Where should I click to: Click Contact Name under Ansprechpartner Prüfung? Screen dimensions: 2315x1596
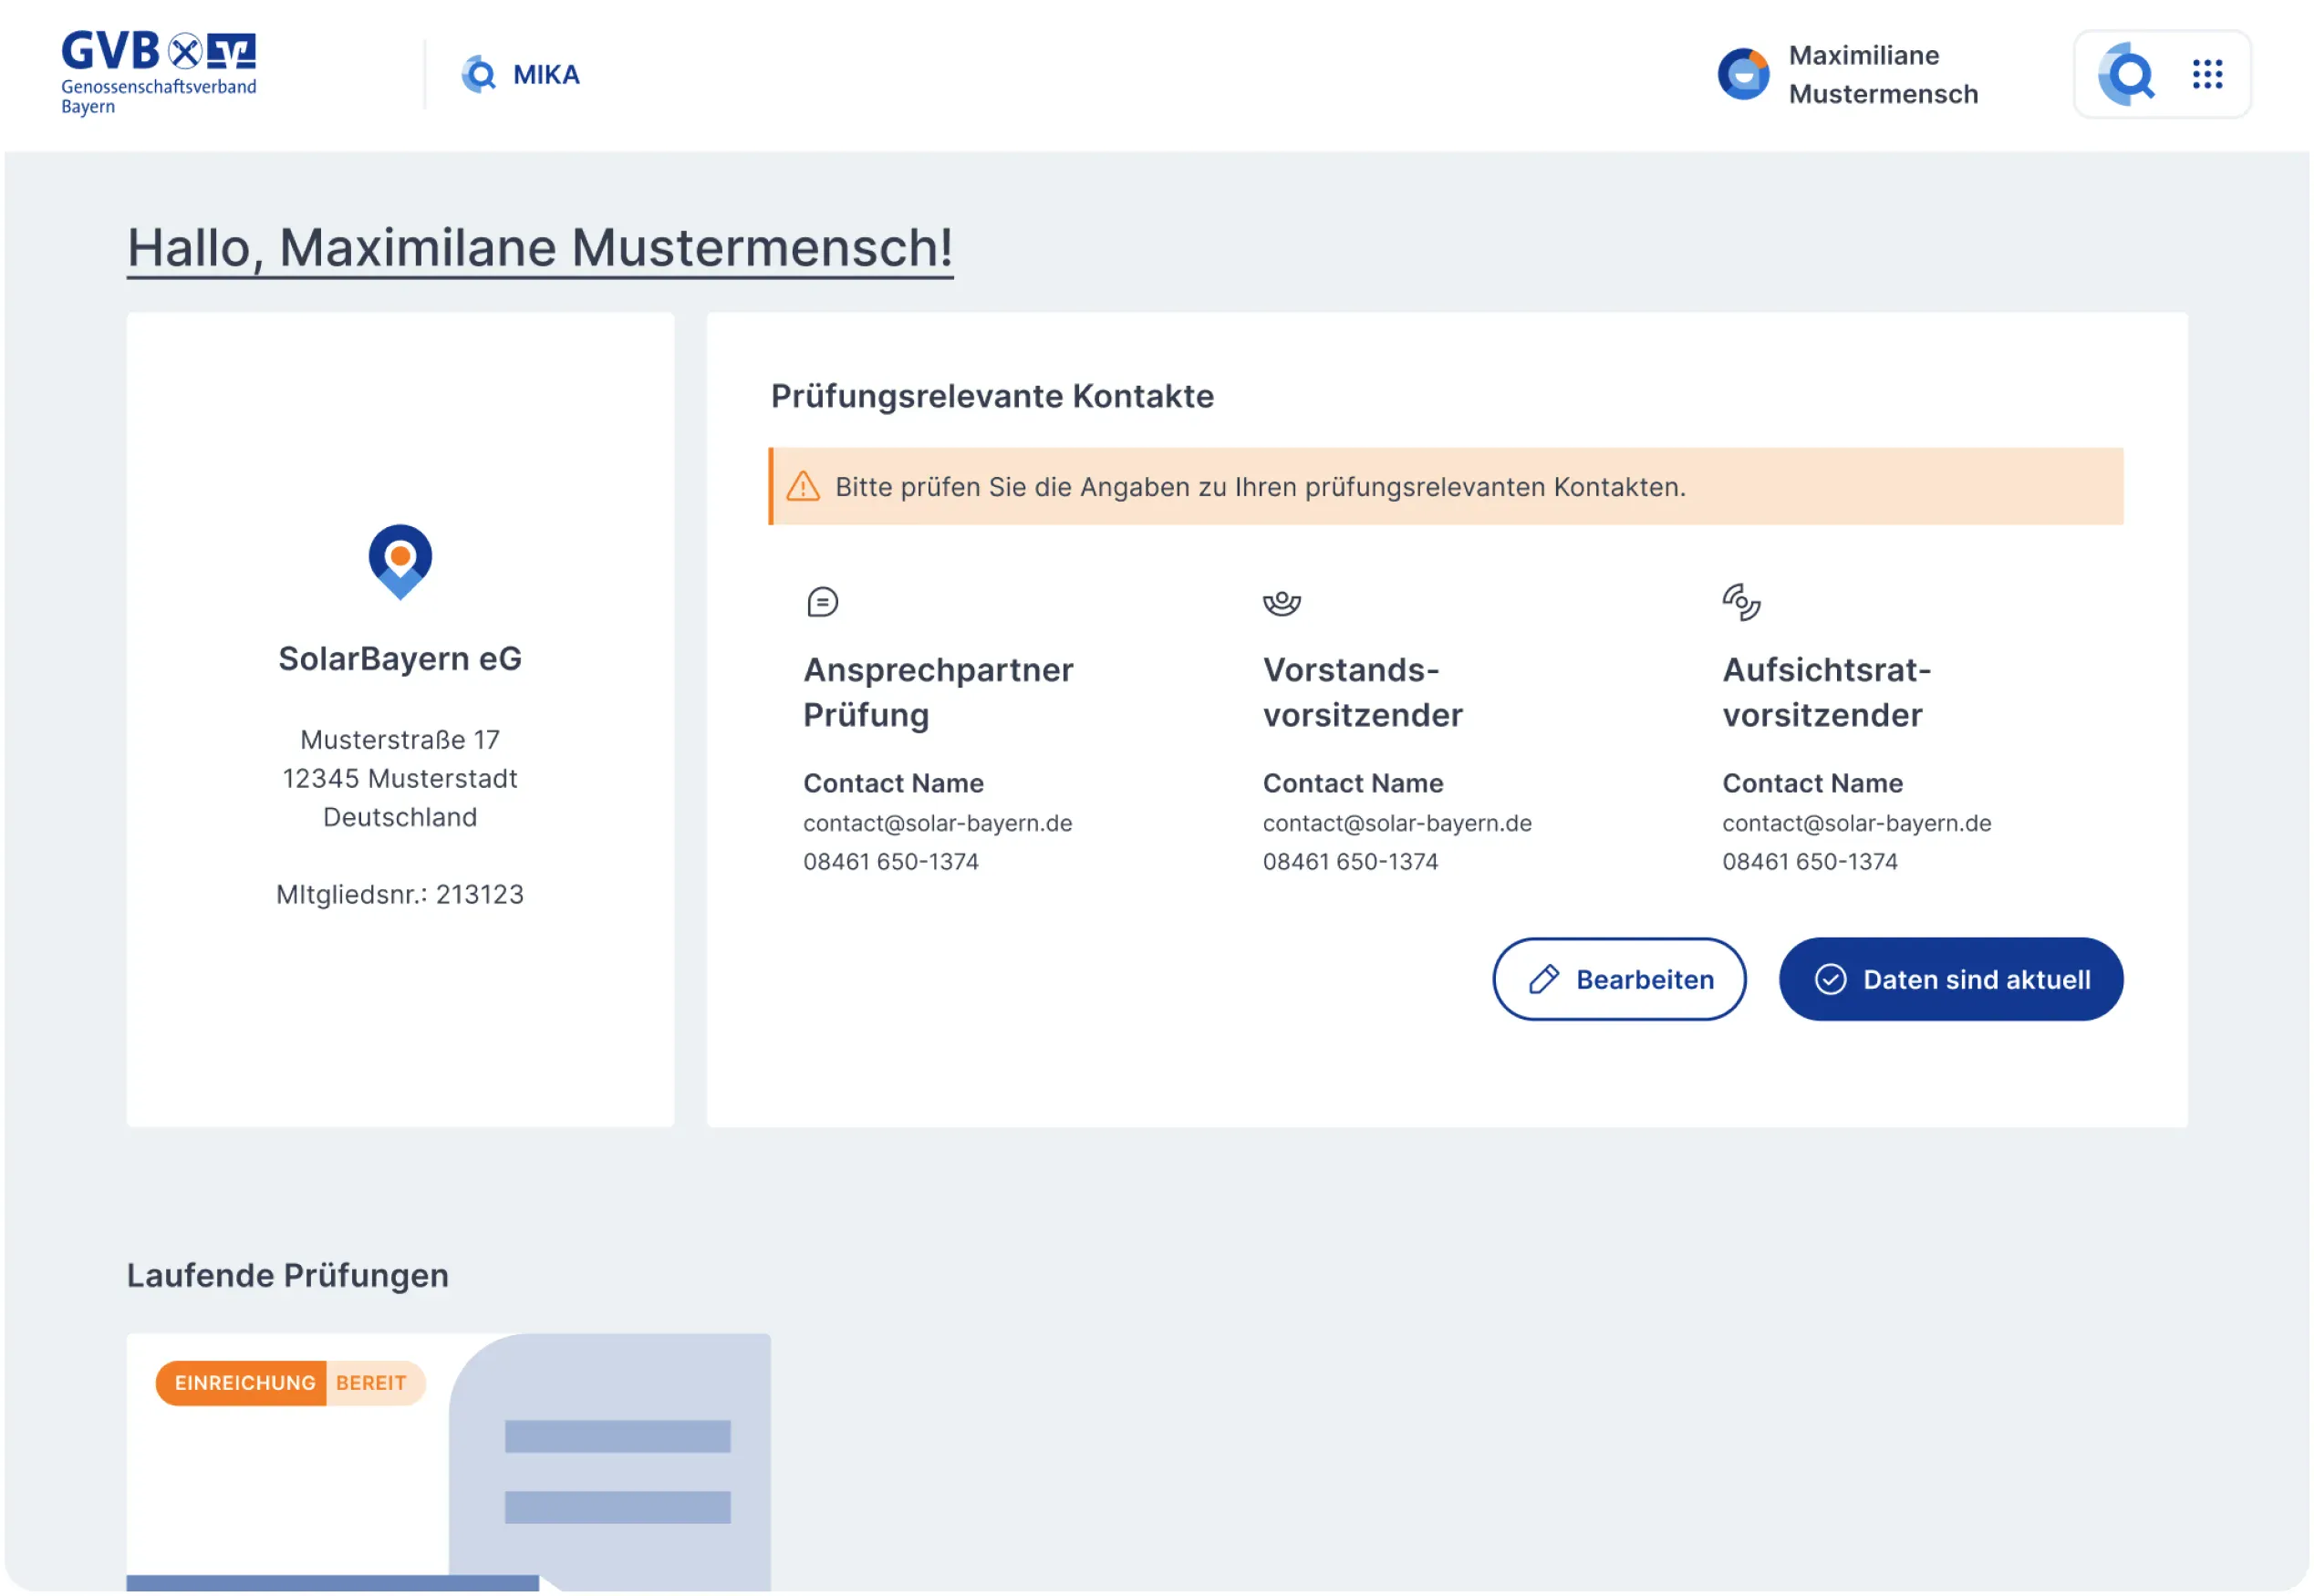893,784
